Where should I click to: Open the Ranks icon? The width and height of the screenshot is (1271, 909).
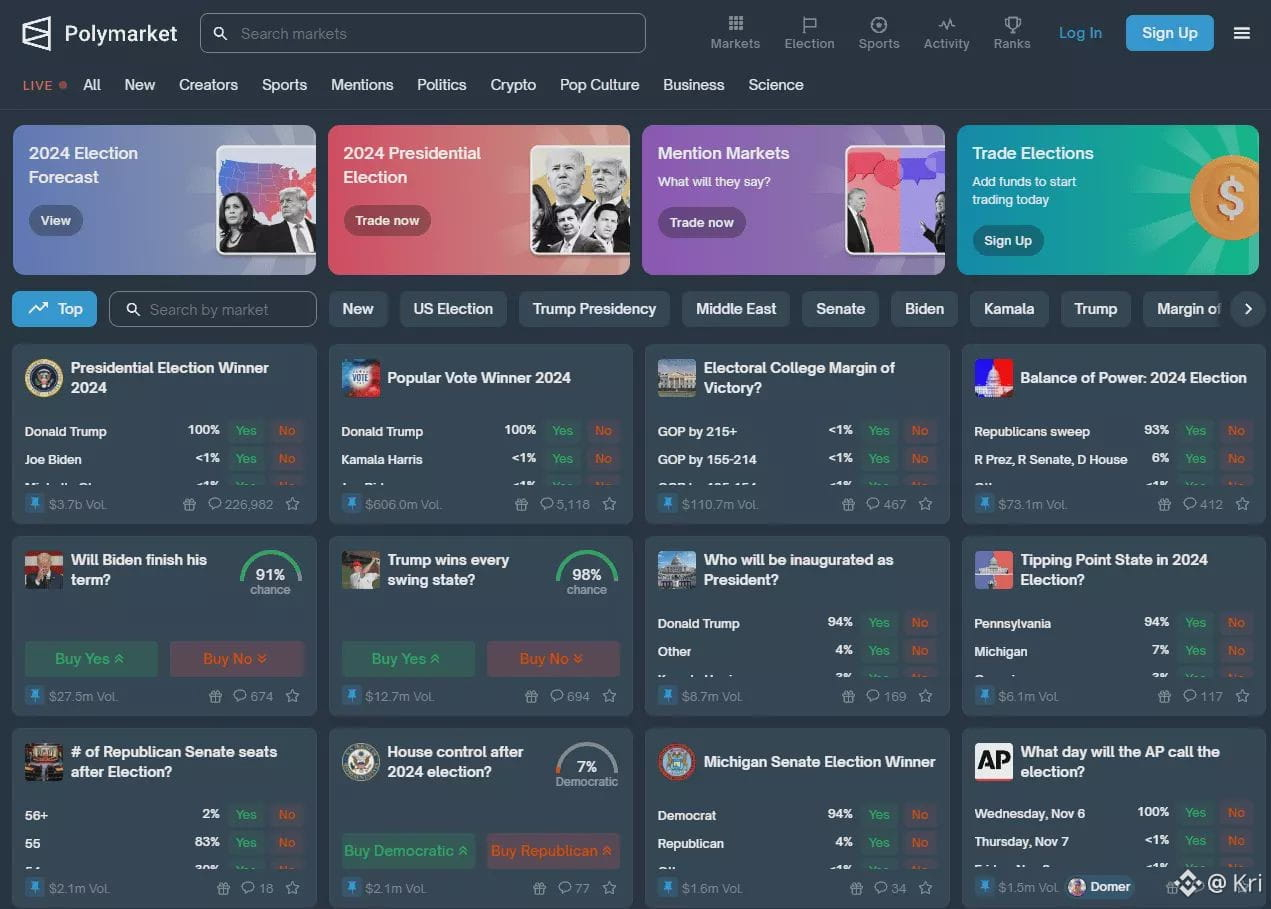pyautogui.click(x=1011, y=25)
